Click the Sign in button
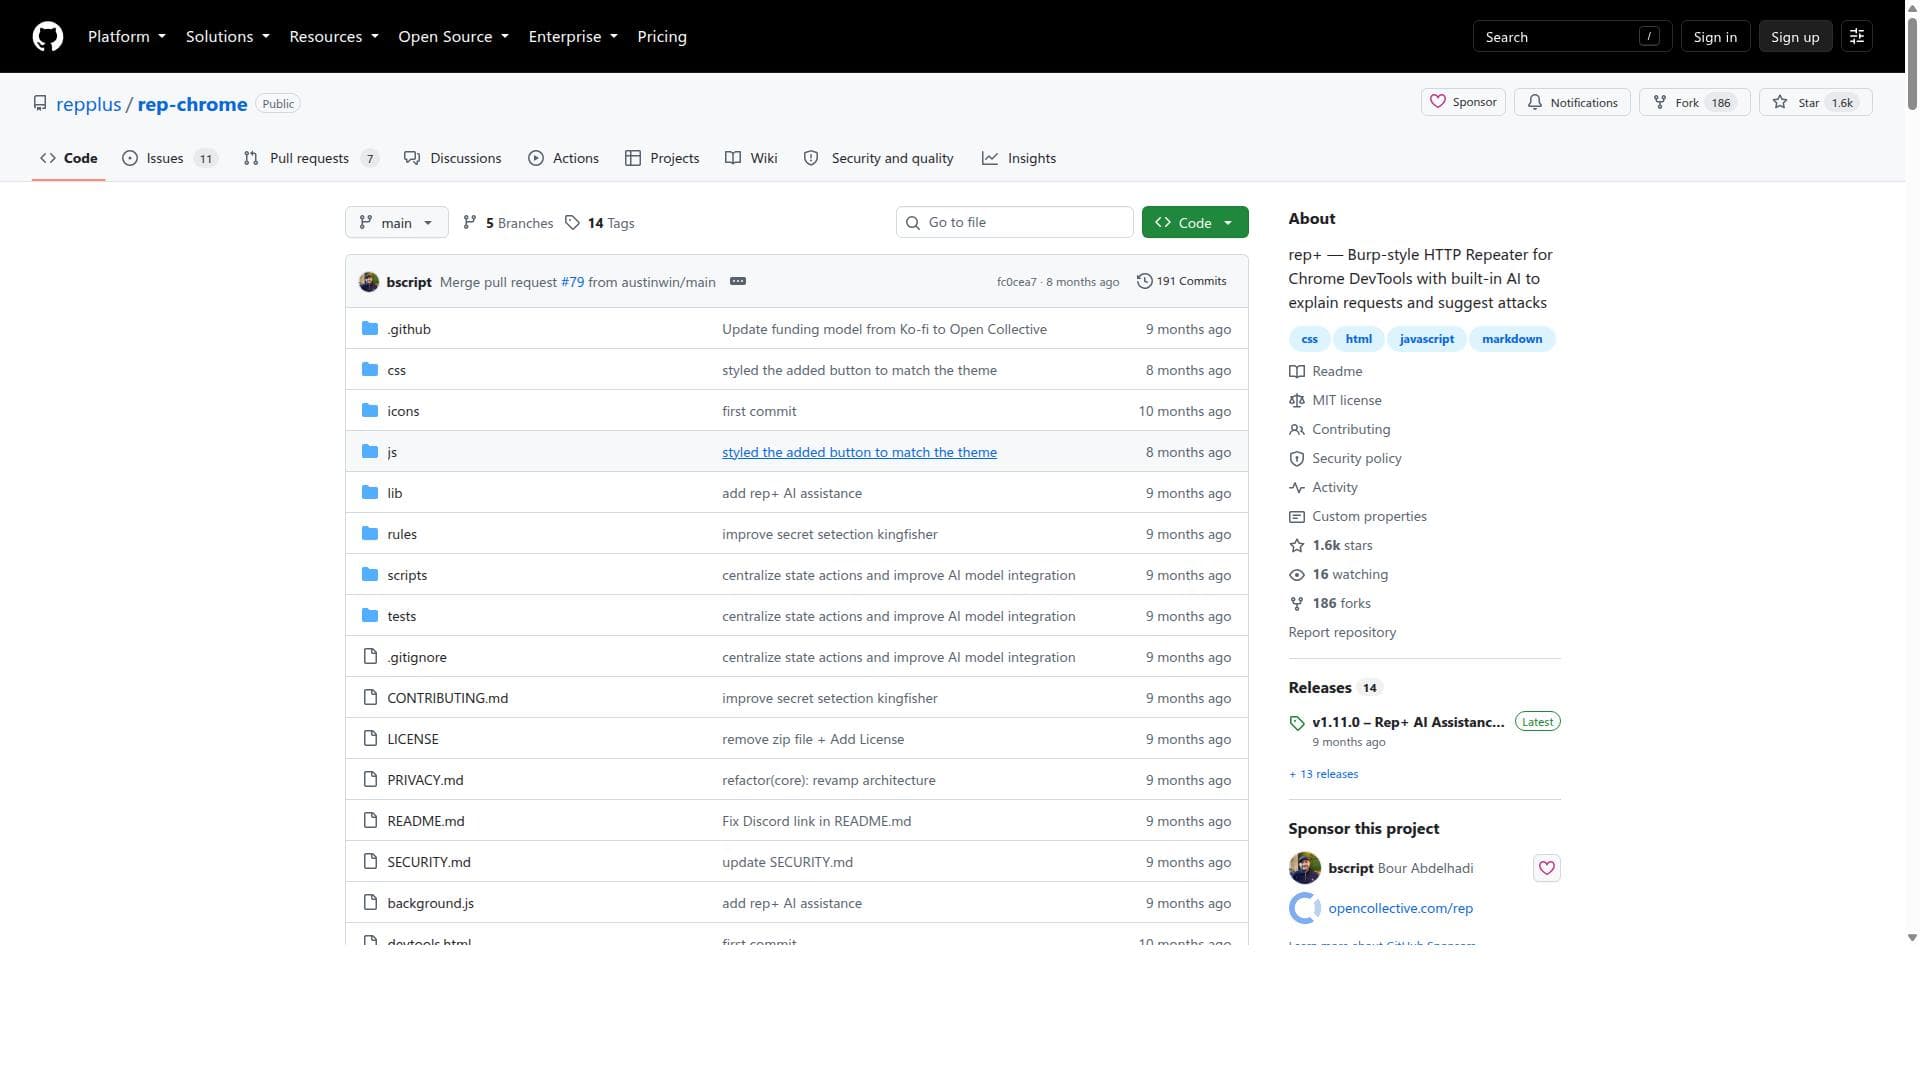1920x1080 pixels. 1715,37
